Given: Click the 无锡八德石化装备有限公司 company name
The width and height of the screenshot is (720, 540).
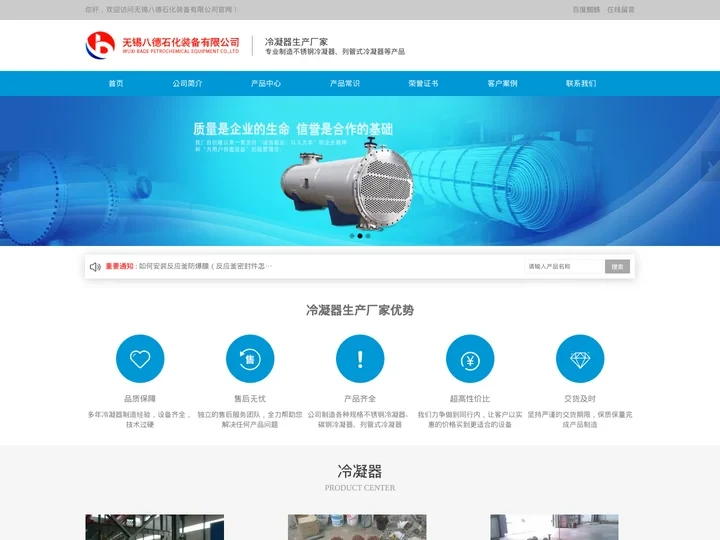Looking at the screenshot, I should [180, 42].
